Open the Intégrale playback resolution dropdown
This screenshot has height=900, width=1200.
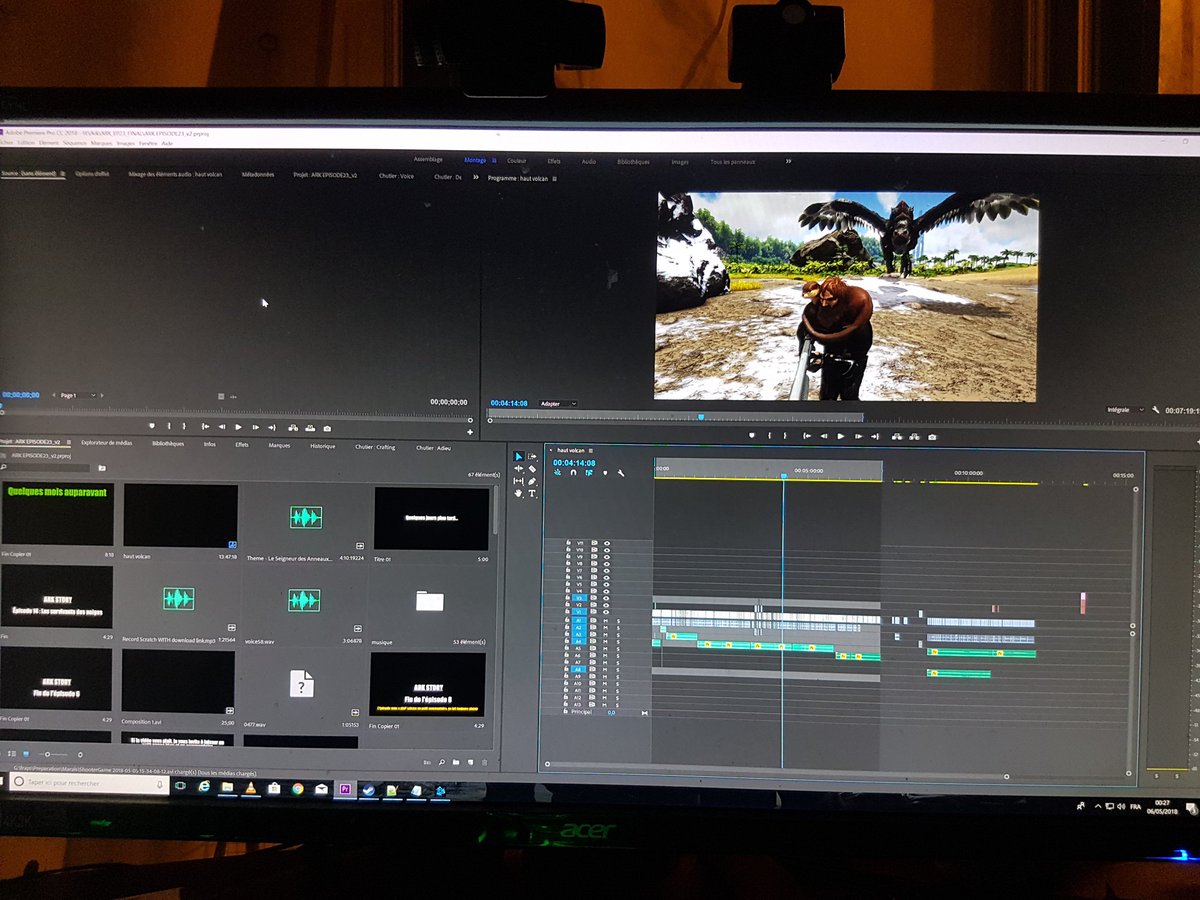[x=1124, y=409]
